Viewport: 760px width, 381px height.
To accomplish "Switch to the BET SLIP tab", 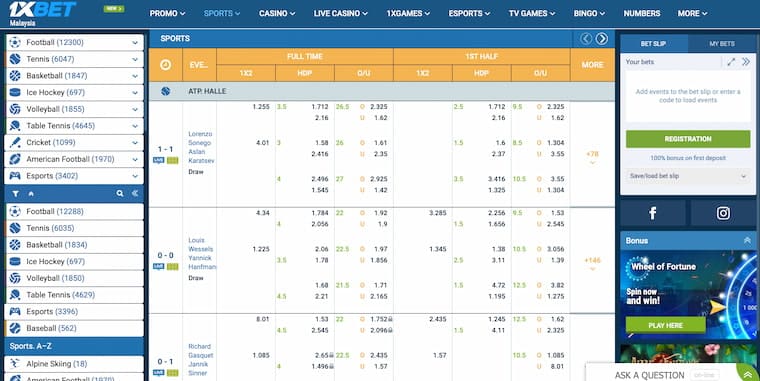I will click(653, 44).
